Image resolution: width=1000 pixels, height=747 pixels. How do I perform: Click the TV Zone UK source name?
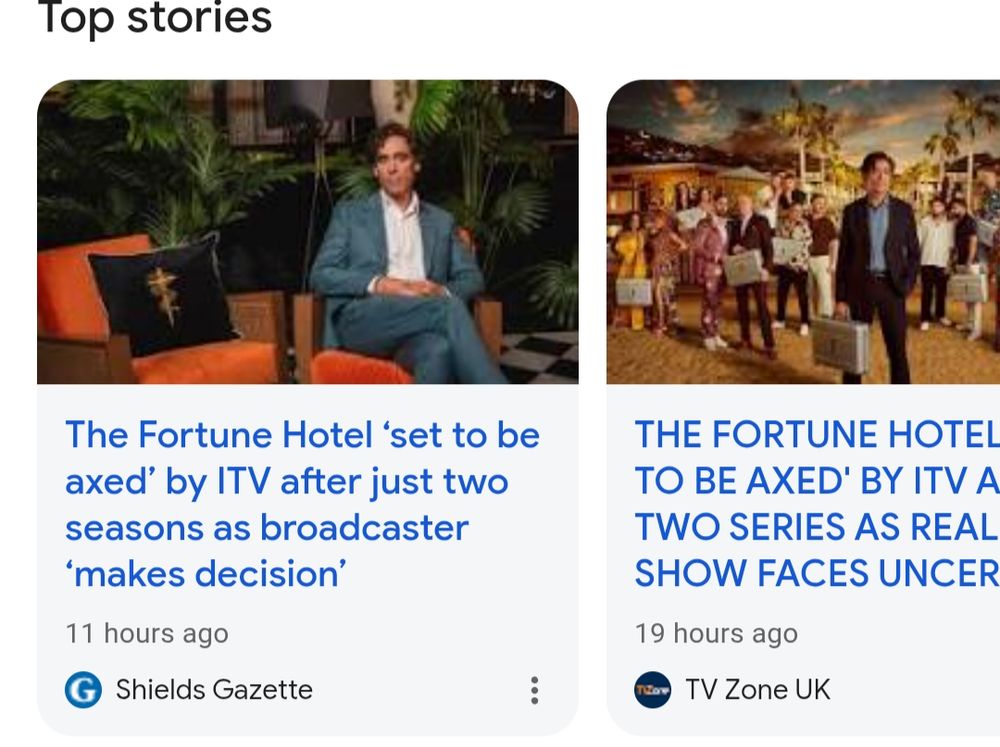point(757,690)
